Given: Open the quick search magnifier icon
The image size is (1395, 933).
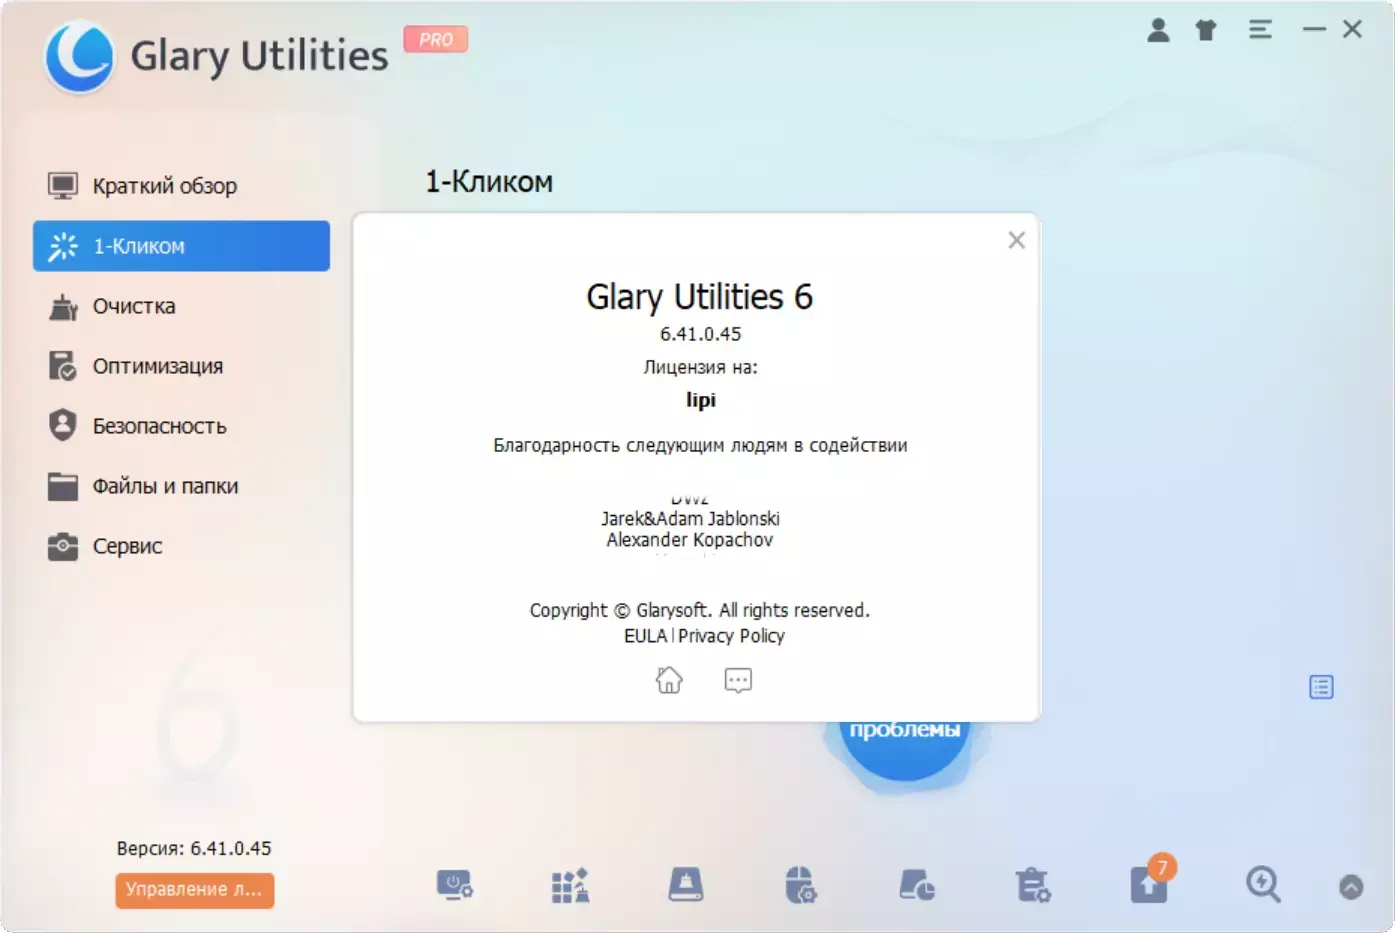Looking at the screenshot, I should (x=1263, y=885).
